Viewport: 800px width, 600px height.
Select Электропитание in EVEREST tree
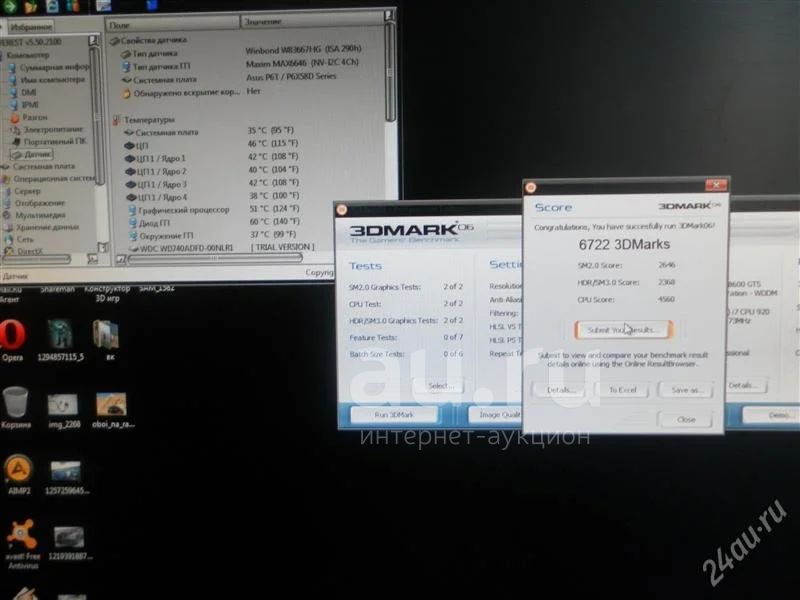47,130
